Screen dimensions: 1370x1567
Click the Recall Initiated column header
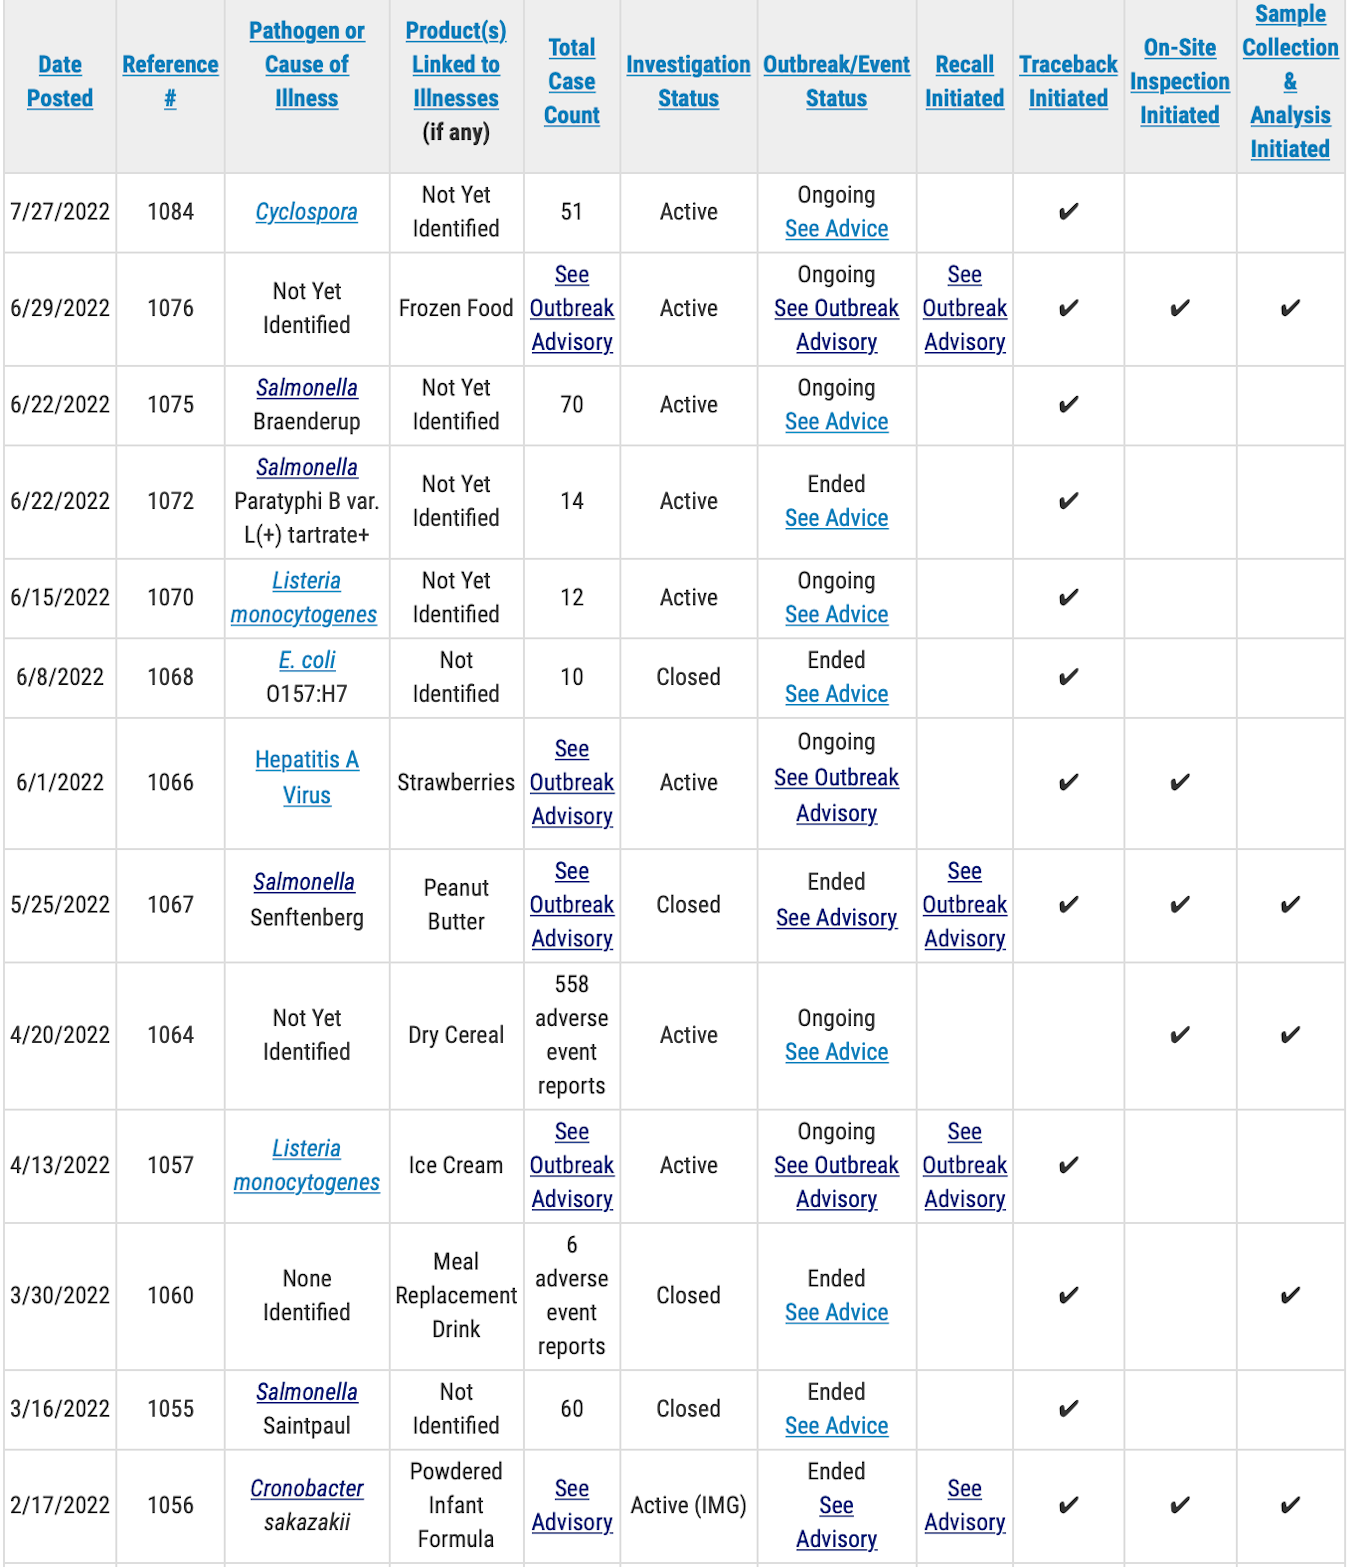[x=964, y=81]
